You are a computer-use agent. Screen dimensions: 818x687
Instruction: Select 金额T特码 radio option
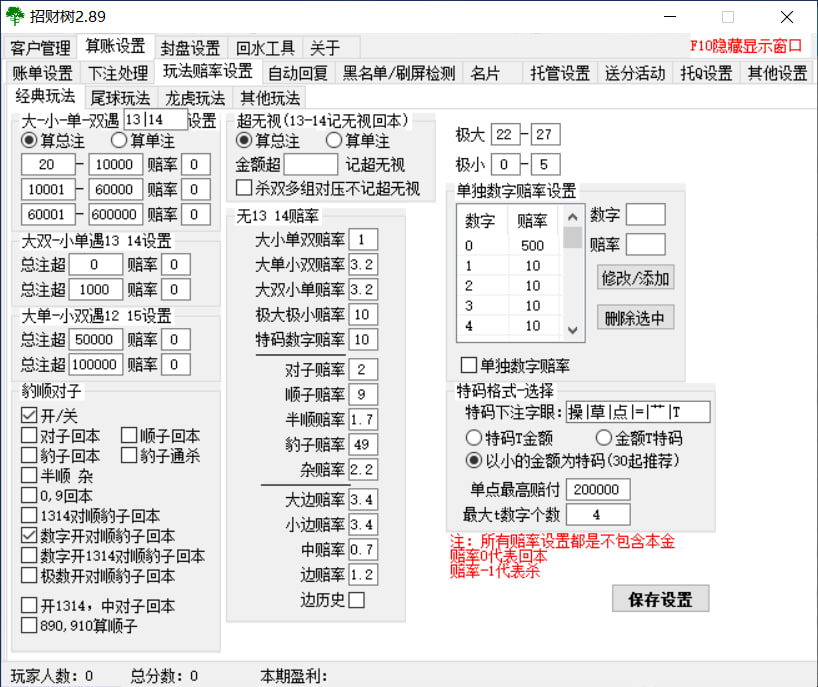coord(603,437)
